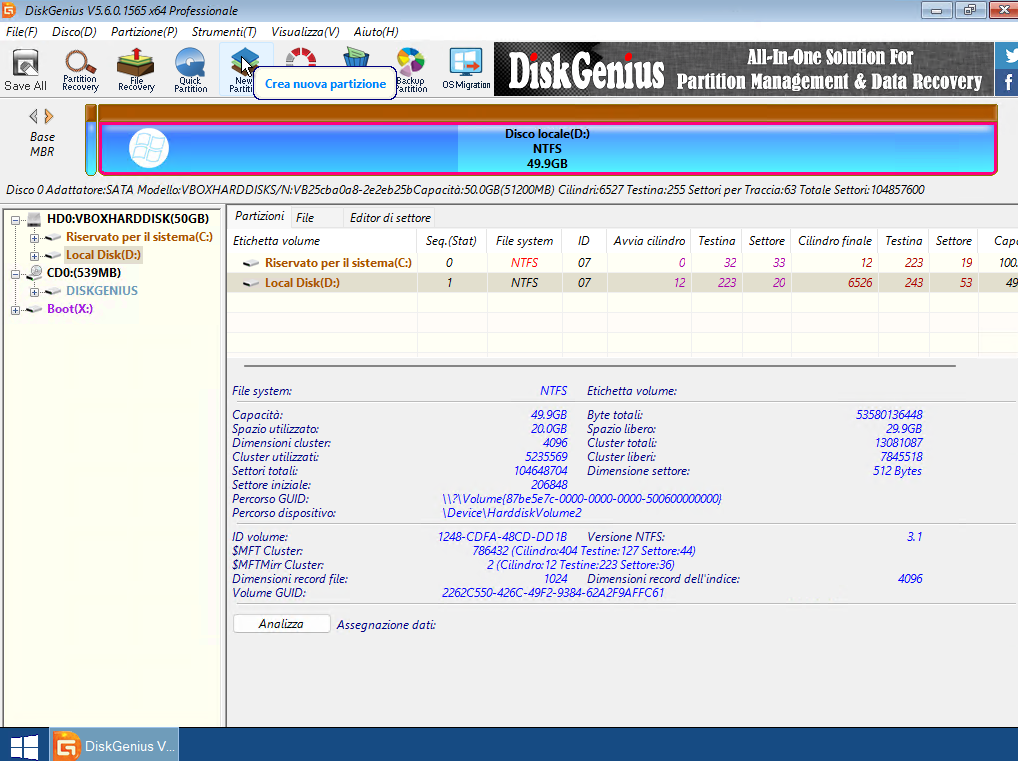Go to previous disk with left arrow
This screenshot has height=761, width=1018.
point(34,116)
